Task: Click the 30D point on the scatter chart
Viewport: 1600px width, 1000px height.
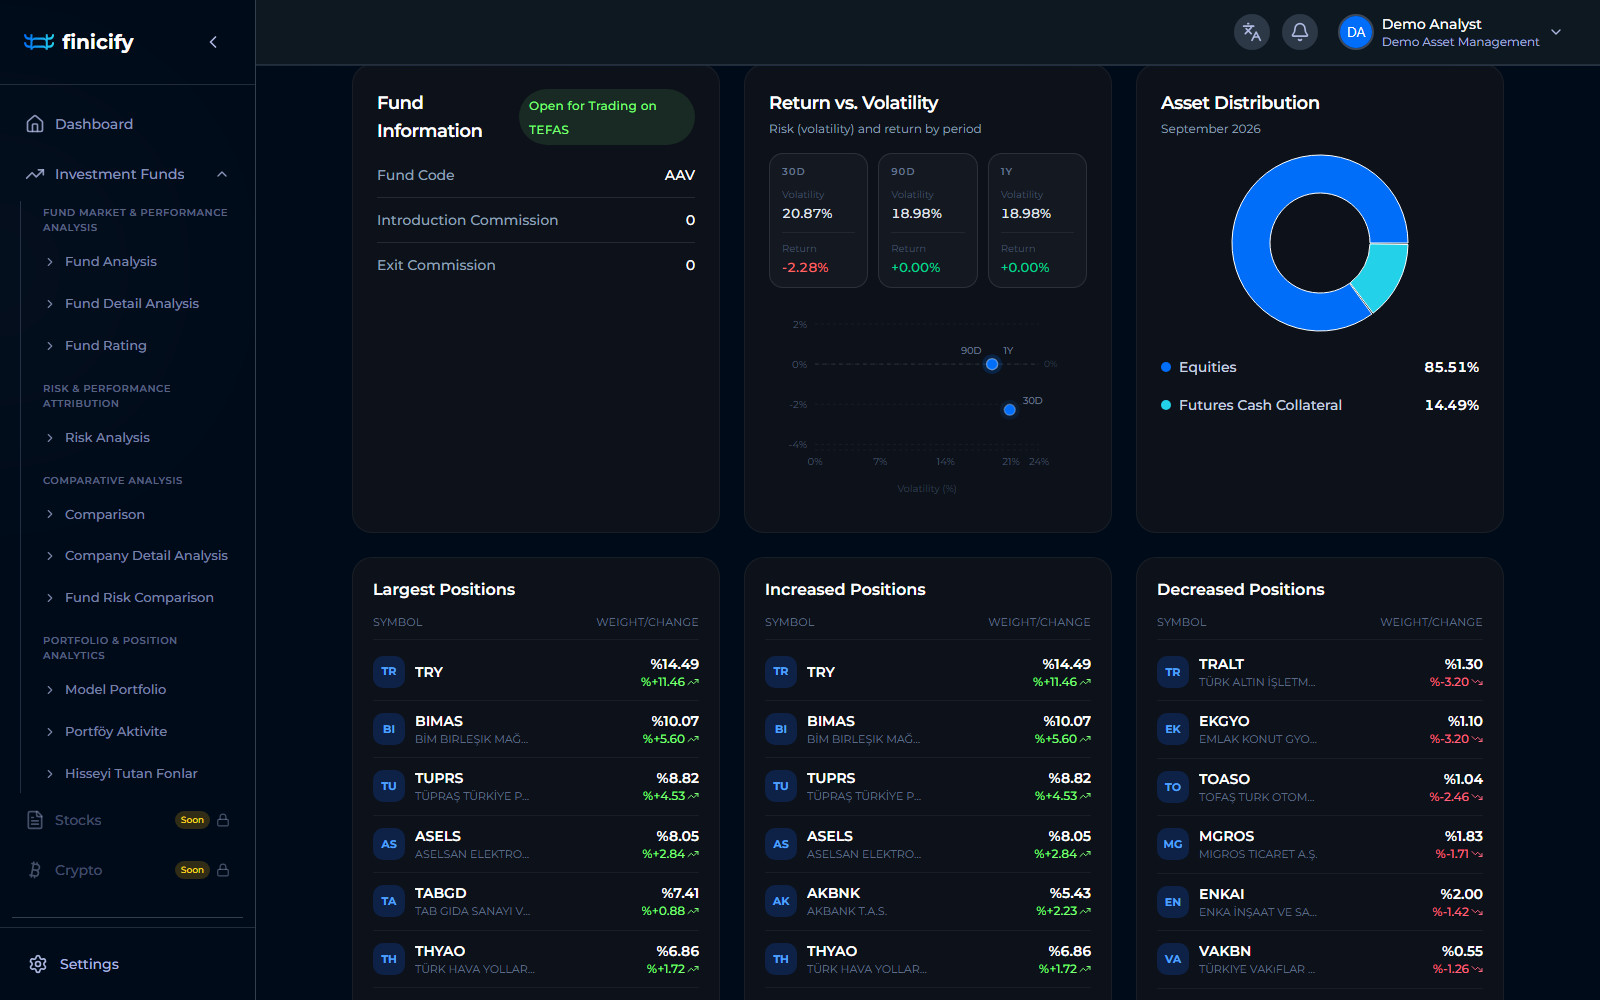Action: coord(1010,410)
